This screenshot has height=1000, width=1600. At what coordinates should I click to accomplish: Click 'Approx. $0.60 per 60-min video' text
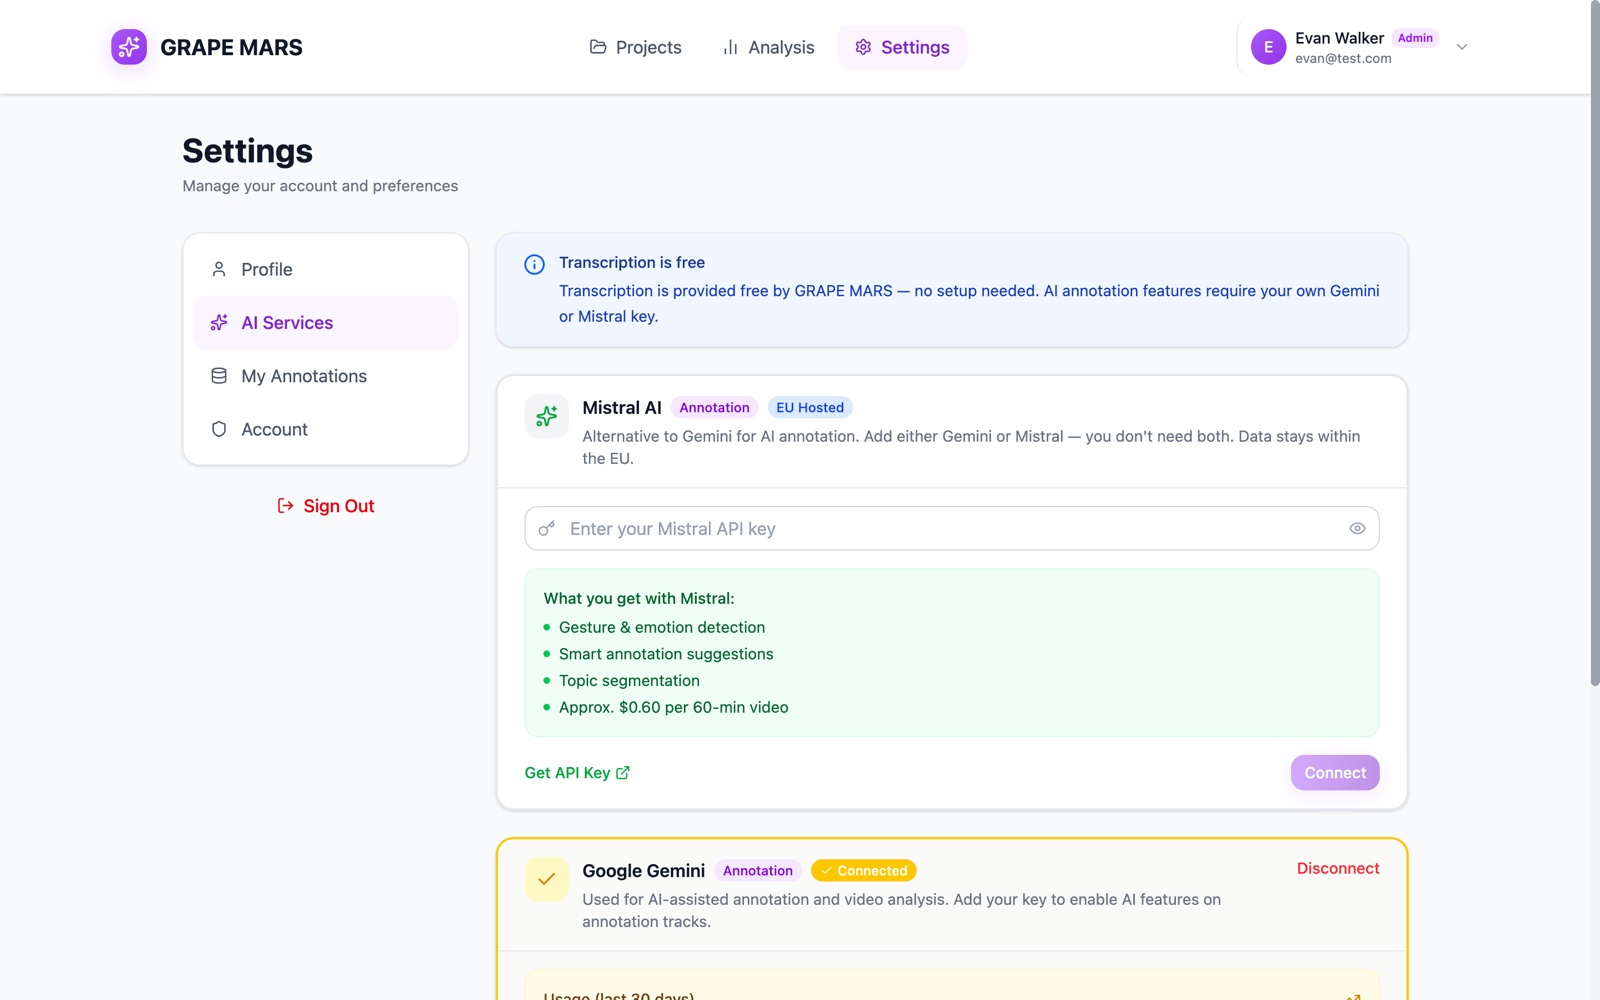(674, 707)
